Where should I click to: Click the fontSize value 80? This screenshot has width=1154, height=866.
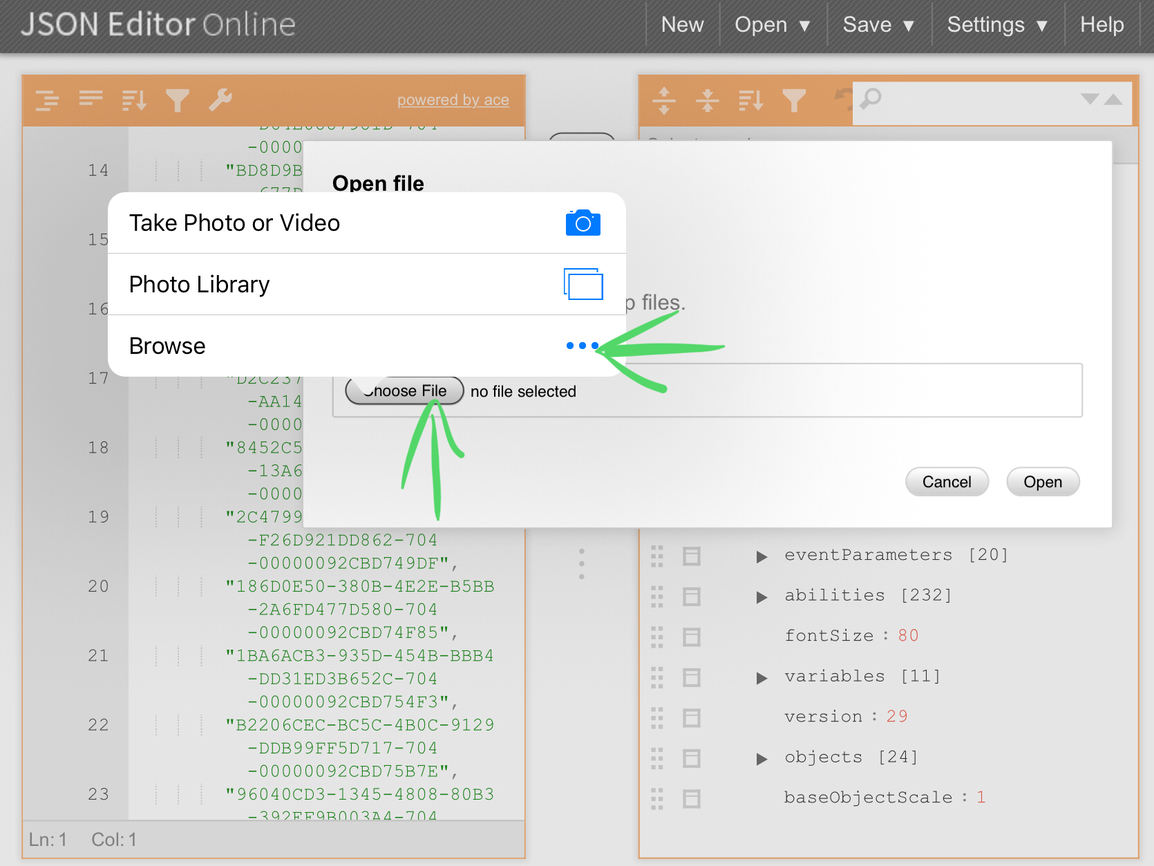click(908, 636)
